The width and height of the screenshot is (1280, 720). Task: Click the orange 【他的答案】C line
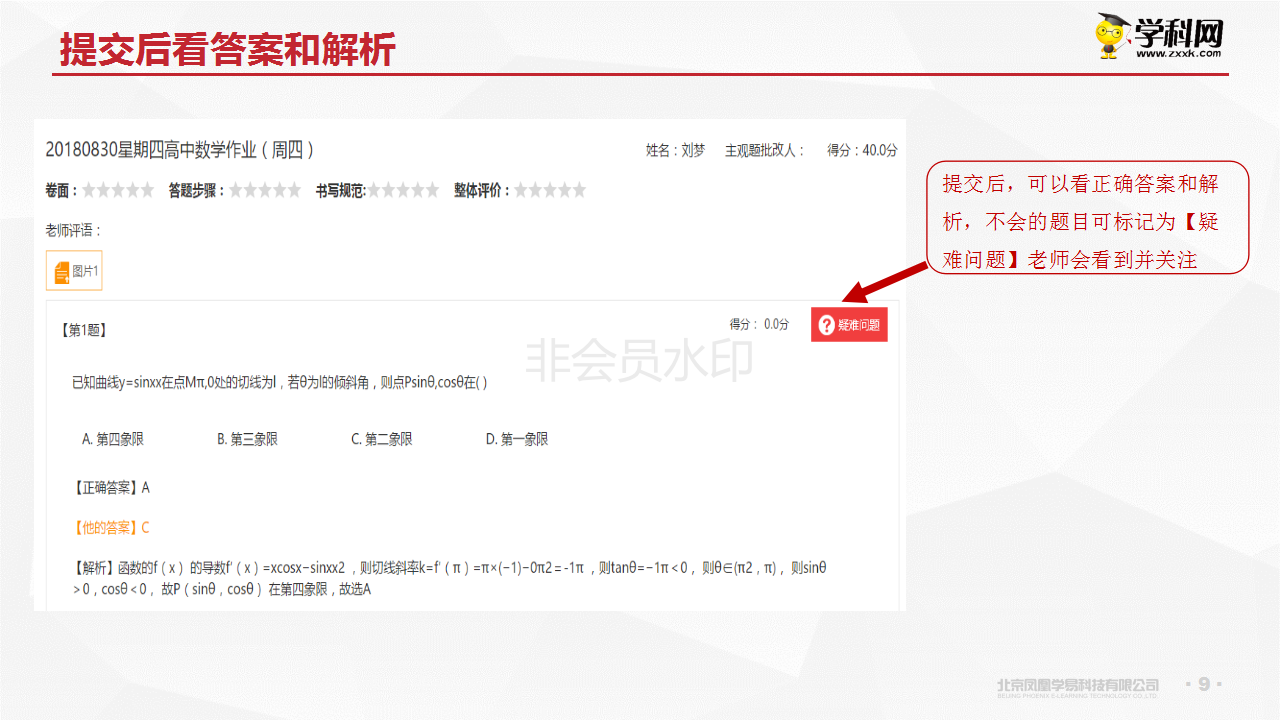tap(111, 528)
